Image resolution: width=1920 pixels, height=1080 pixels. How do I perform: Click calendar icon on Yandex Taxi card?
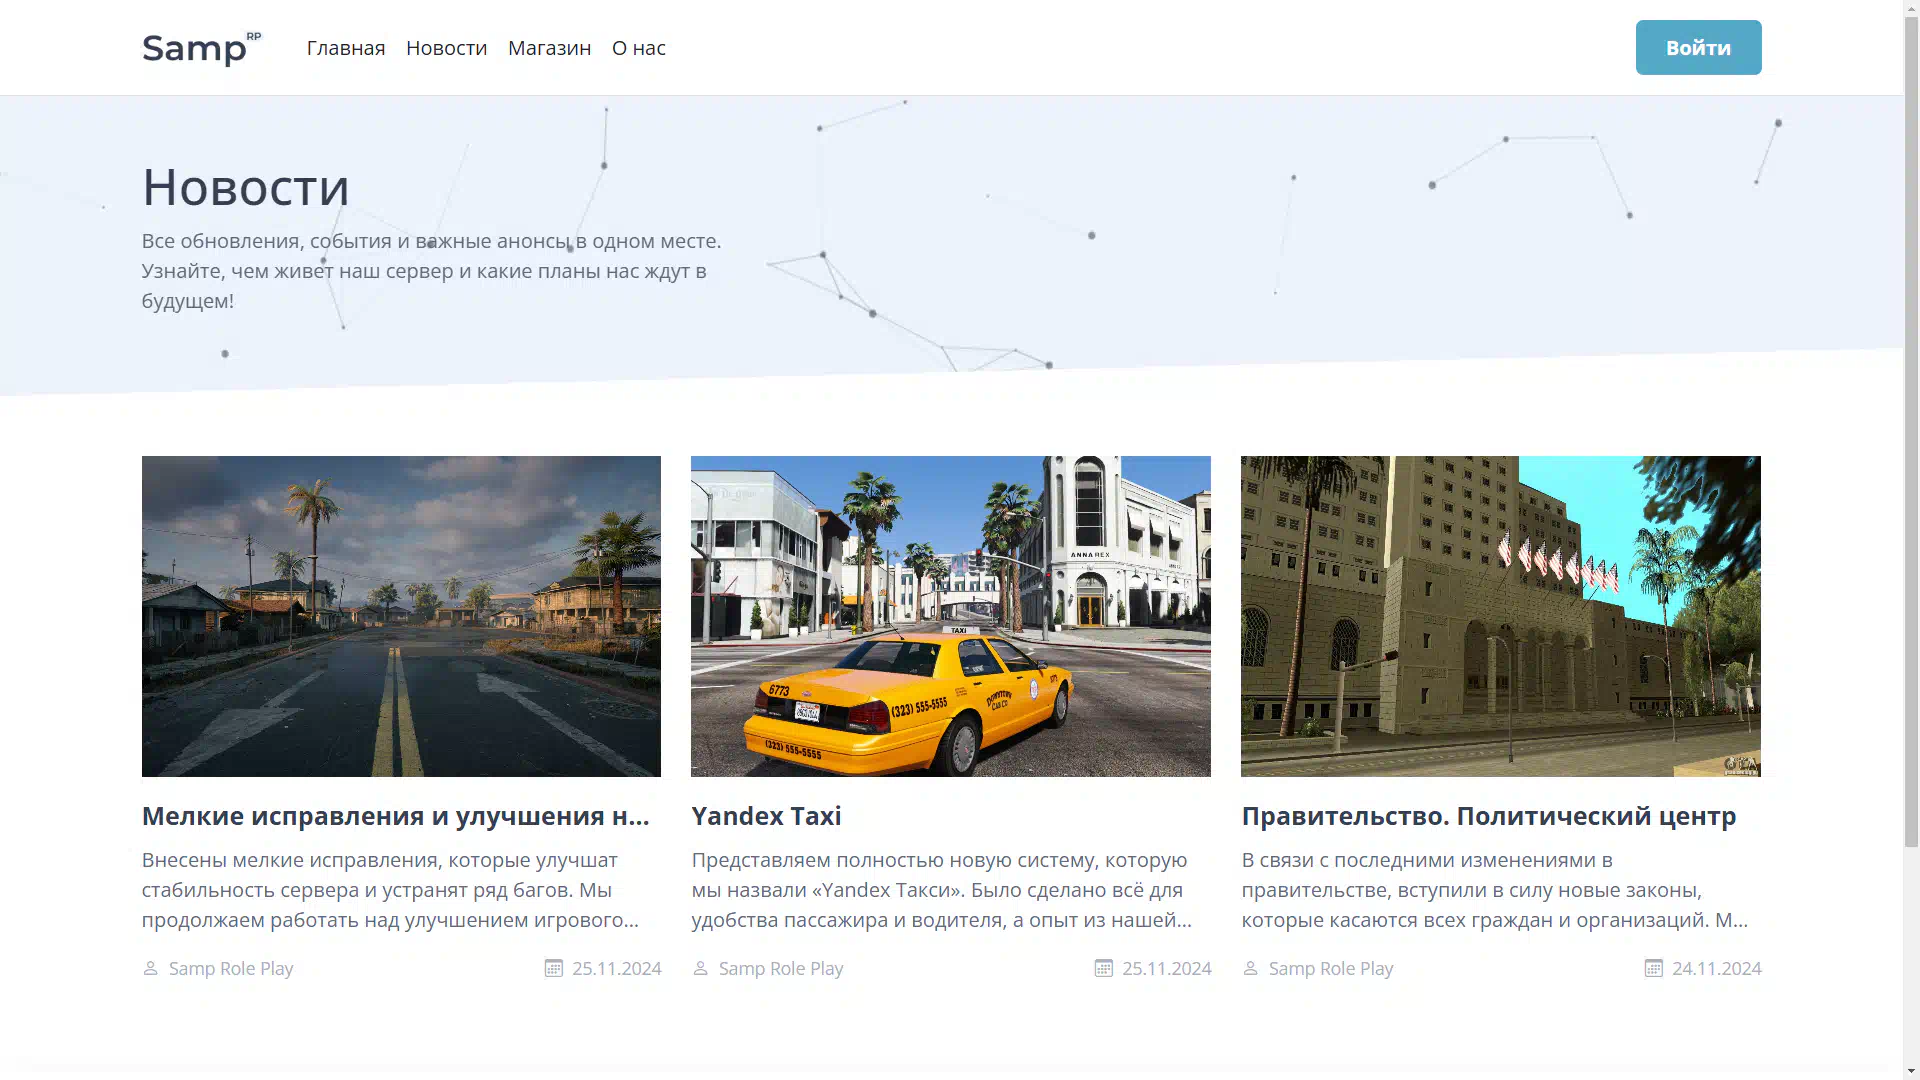(1104, 968)
